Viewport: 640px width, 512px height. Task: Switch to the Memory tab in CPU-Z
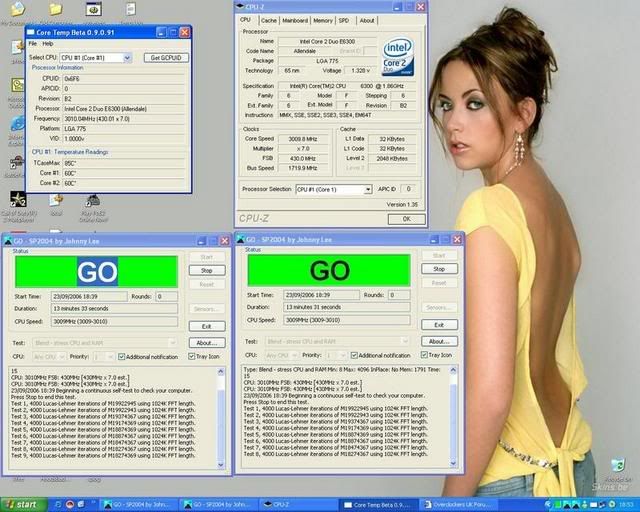tap(323, 20)
